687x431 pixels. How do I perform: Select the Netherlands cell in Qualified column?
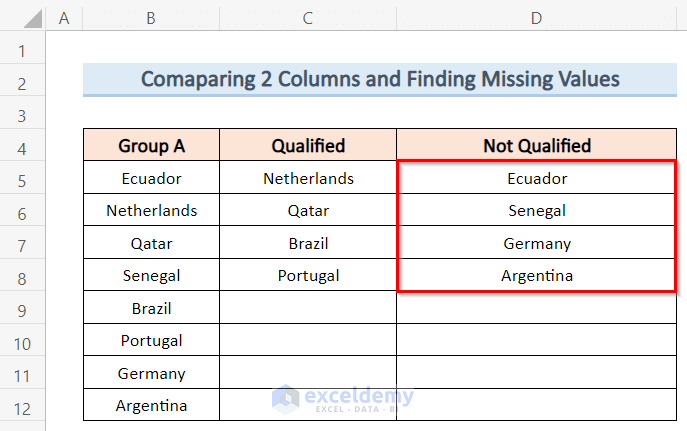pos(308,179)
